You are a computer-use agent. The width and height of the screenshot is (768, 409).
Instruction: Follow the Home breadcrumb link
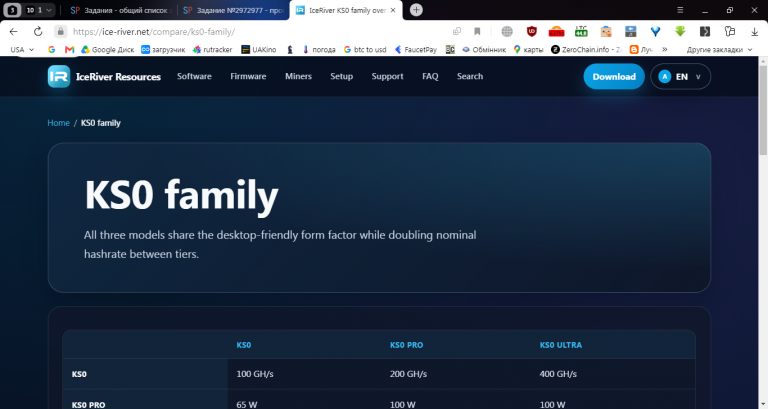[58, 123]
